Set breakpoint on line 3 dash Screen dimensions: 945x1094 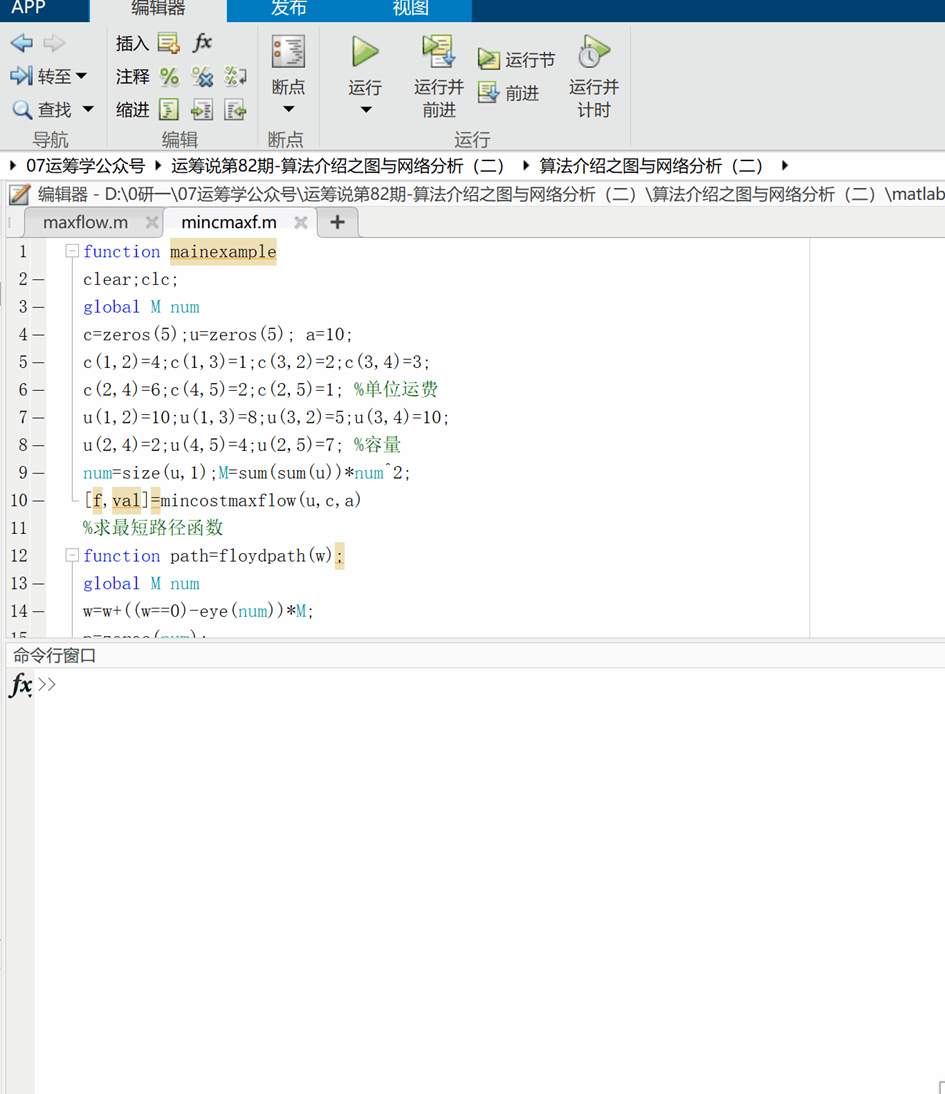pos(38,307)
